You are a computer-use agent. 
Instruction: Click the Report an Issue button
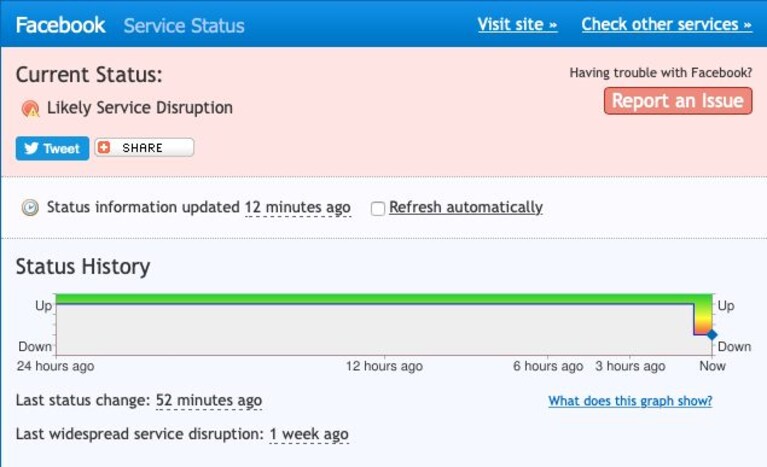pyautogui.click(x=678, y=101)
